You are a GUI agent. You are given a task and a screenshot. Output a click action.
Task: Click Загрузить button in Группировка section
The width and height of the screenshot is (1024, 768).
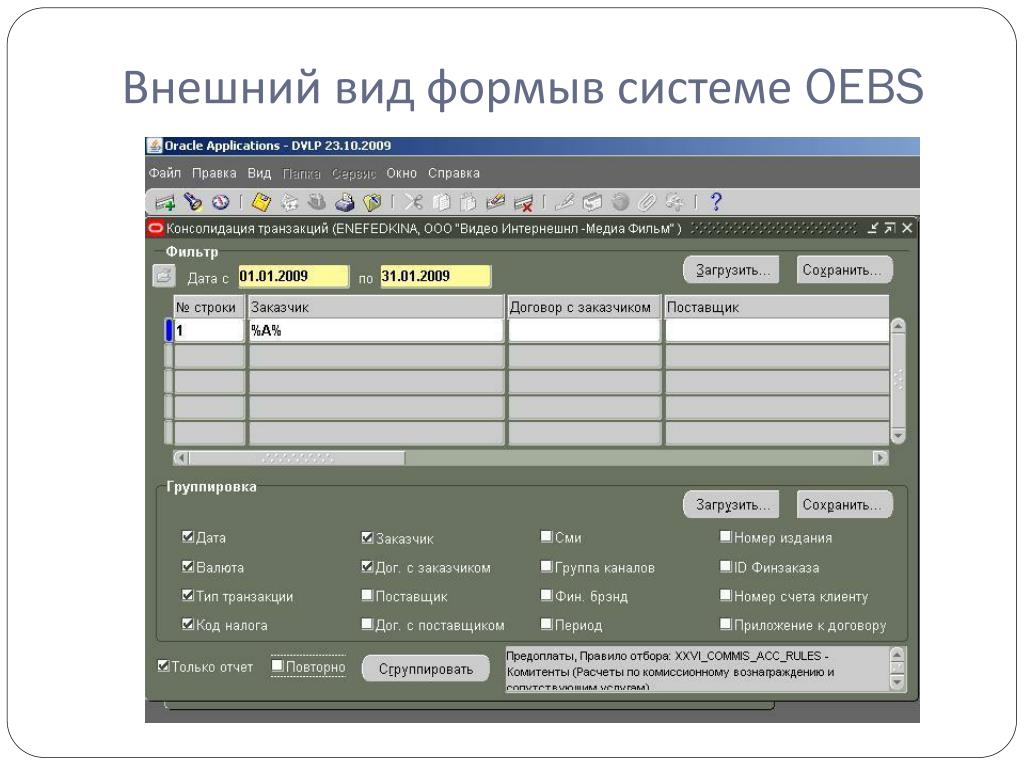tap(731, 505)
